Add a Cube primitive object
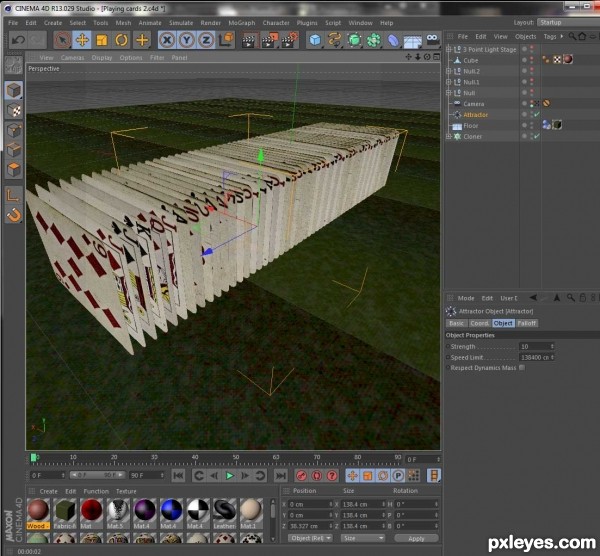The image size is (600, 556). coord(315,40)
